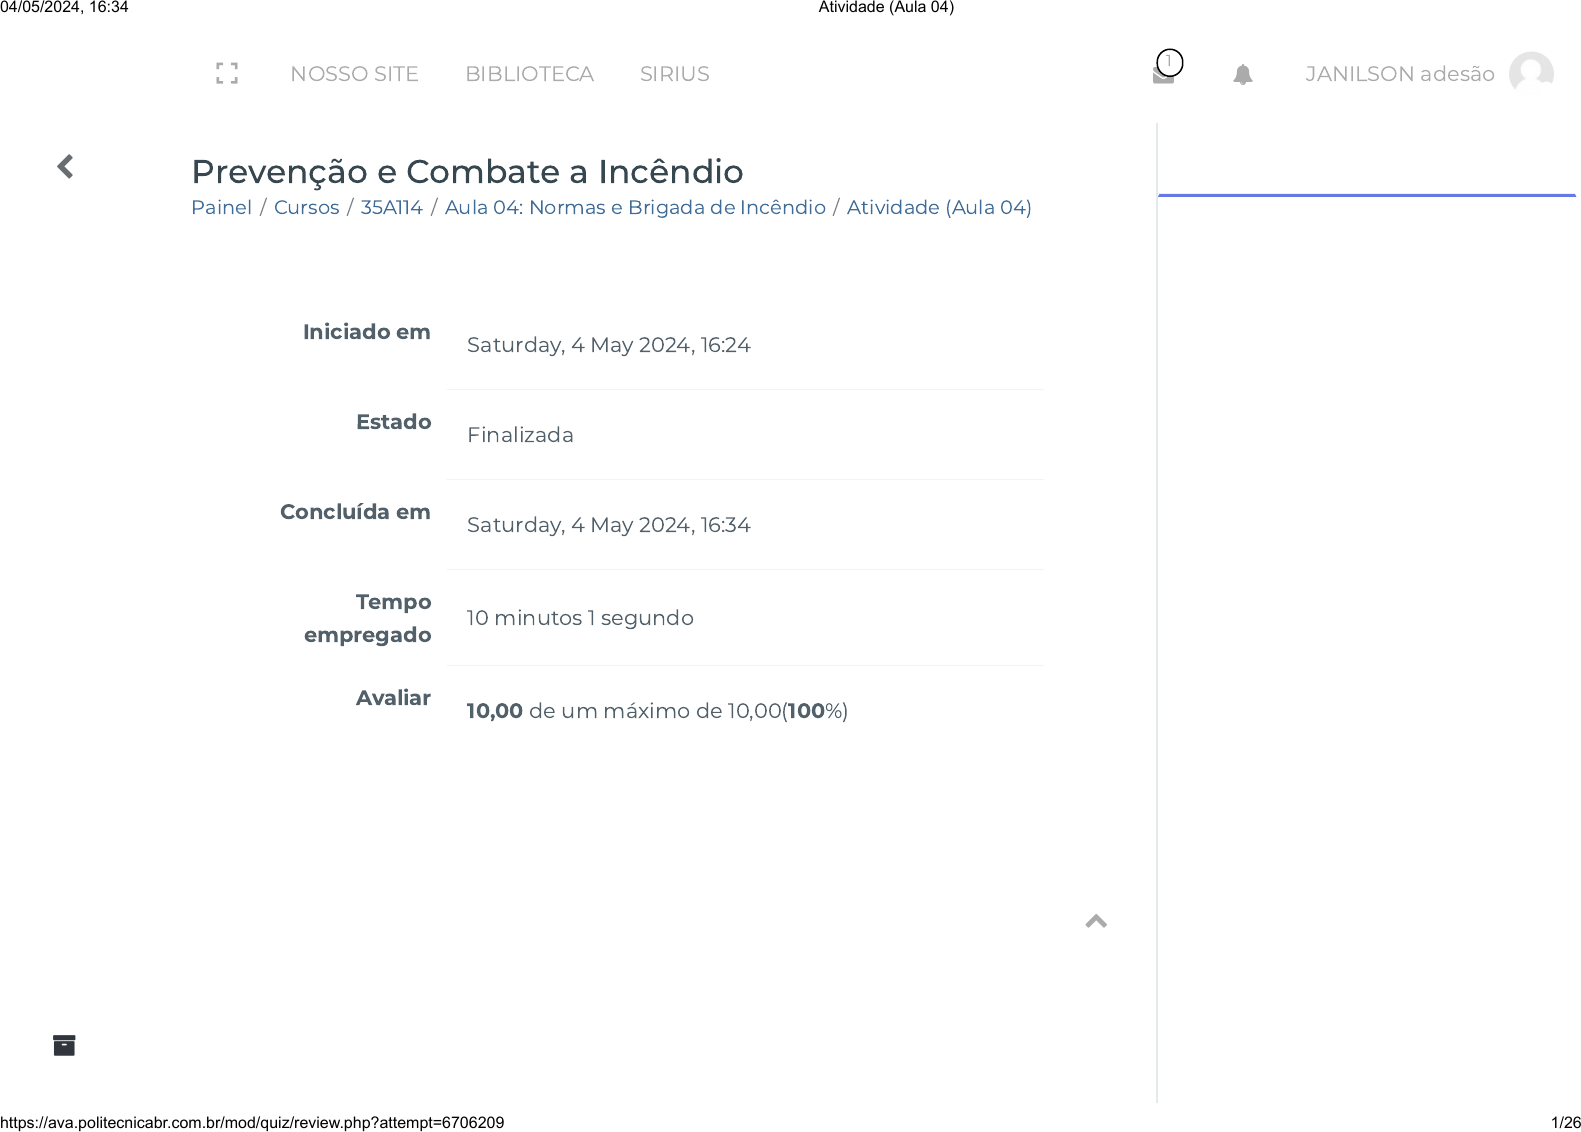Open course 35A114 breadcrumb link
The height and width of the screenshot is (1132, 1581).
391,207
